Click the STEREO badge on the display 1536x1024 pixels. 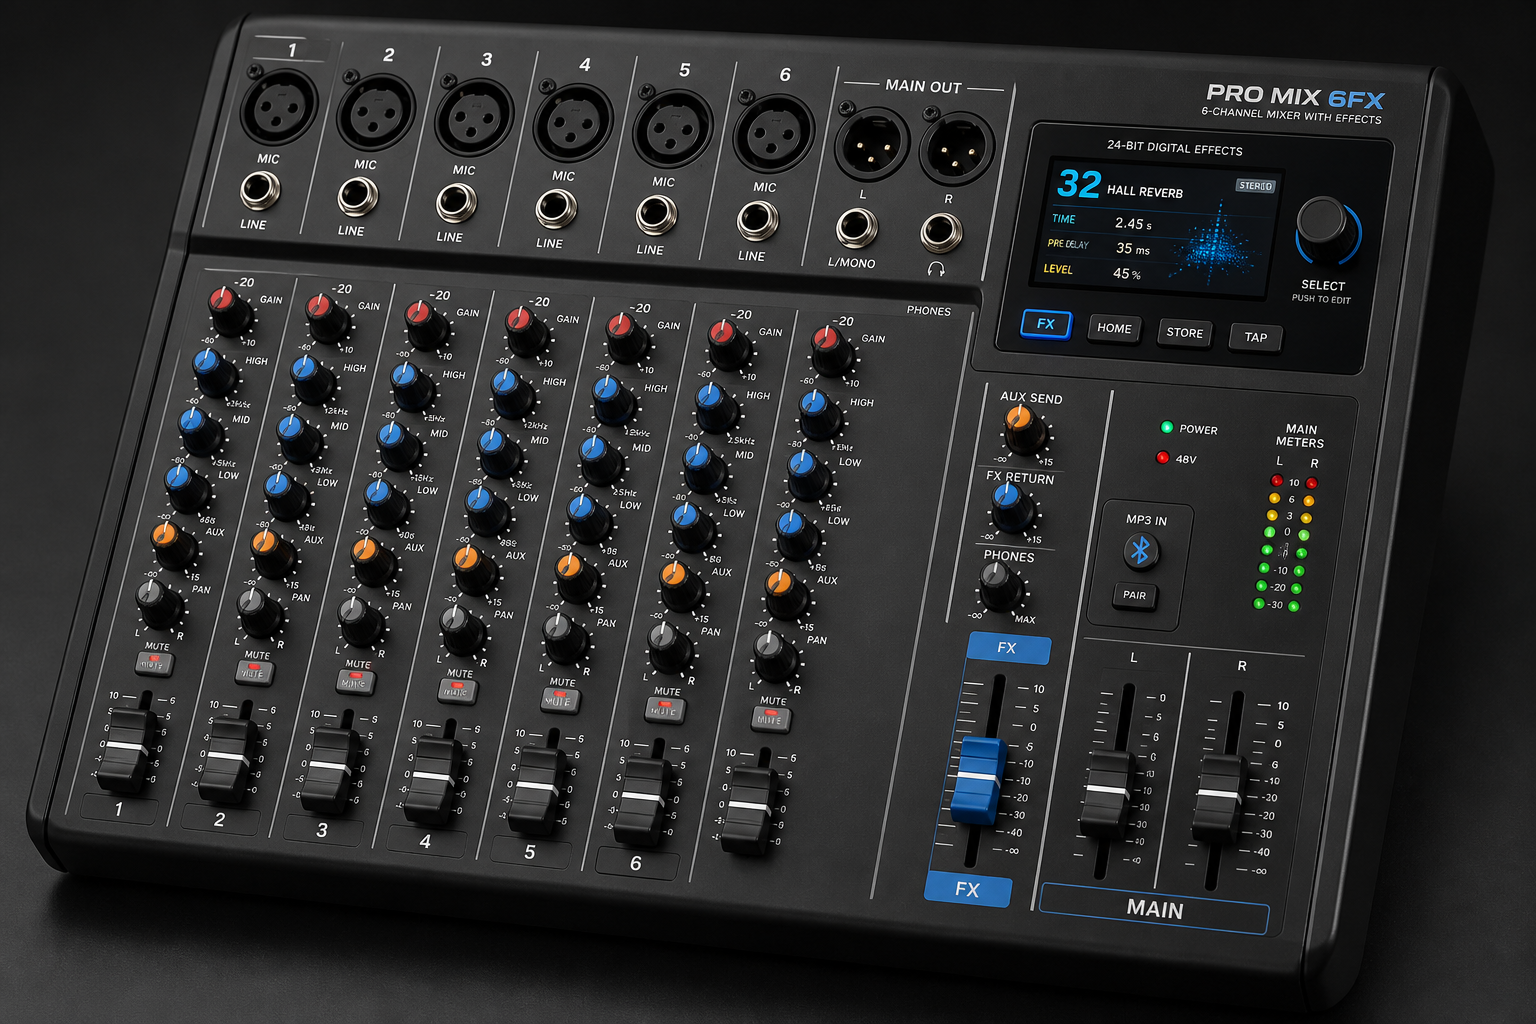(x=1255, y=186)
